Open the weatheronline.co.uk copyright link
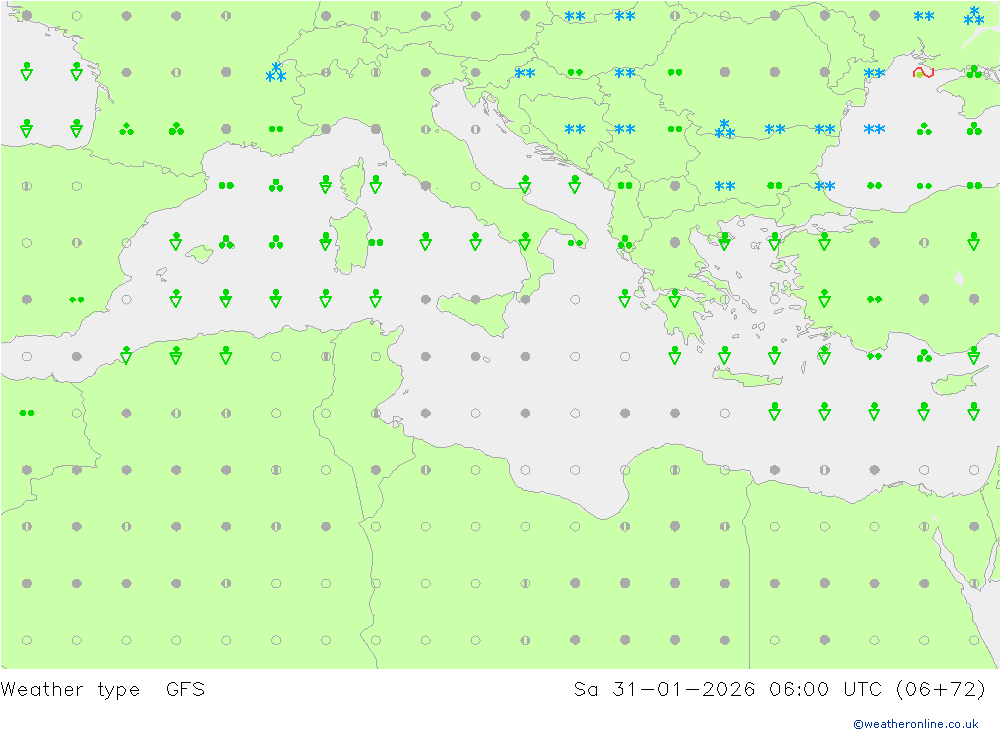 coord(916,724)
